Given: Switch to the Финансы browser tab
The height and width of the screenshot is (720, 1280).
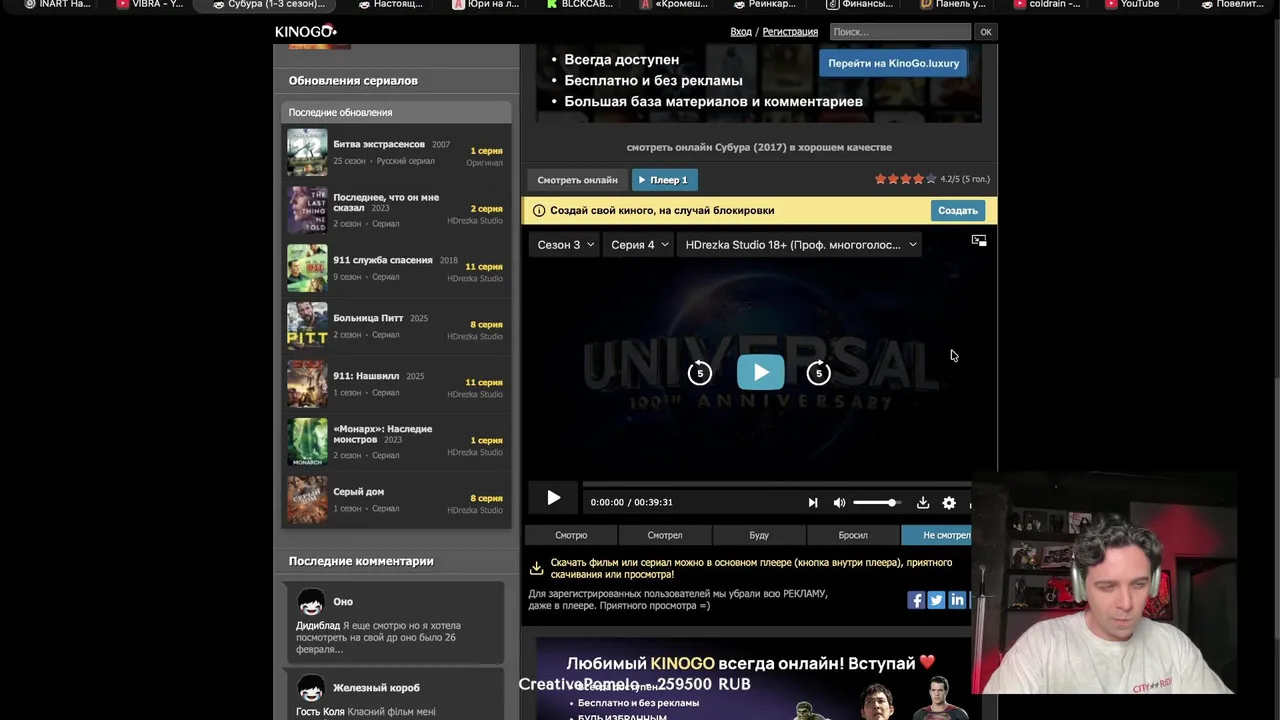Looking at the screenshot, I should click(x=859, y=4).
